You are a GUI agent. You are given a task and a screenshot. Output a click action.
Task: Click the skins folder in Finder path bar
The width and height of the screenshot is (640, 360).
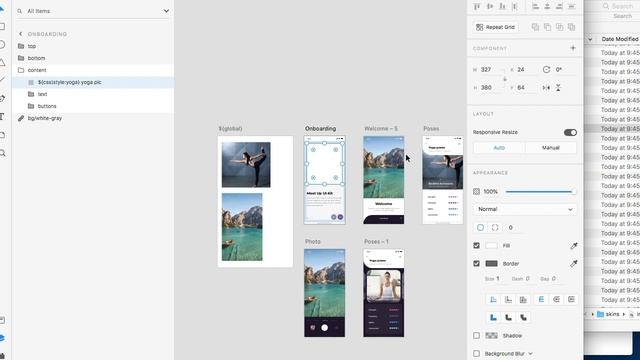click(x=608, y=314)
